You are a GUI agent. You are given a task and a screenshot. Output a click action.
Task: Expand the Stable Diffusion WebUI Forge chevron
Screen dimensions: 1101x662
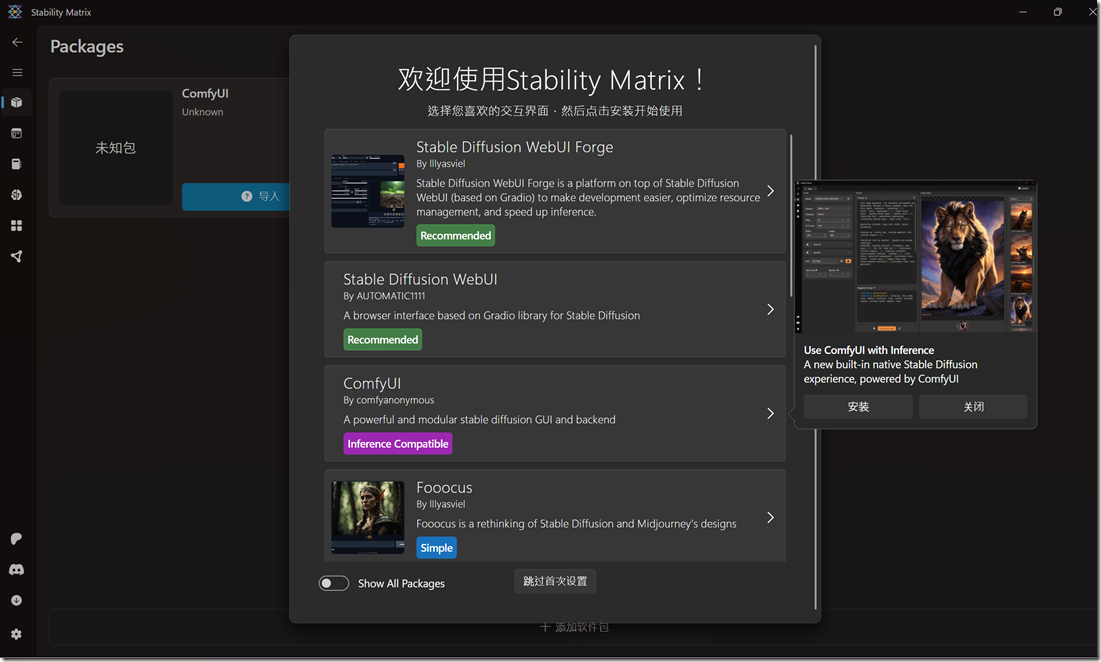pos(770,191)
